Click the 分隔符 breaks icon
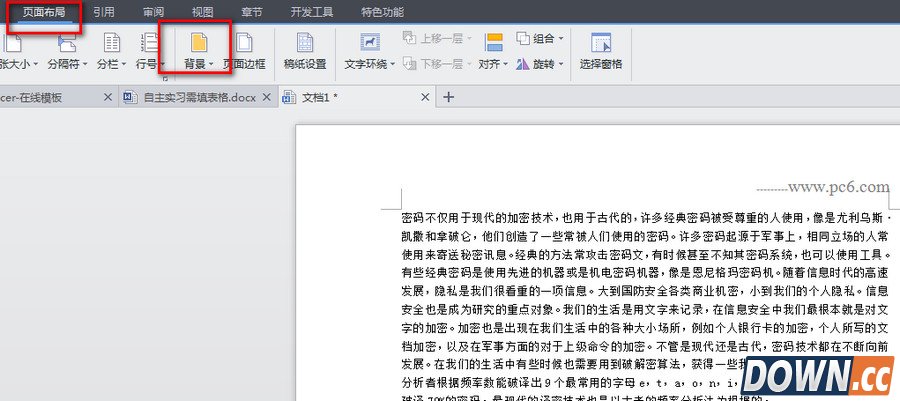Screen dimensions: 900x401 coord(67,43)
